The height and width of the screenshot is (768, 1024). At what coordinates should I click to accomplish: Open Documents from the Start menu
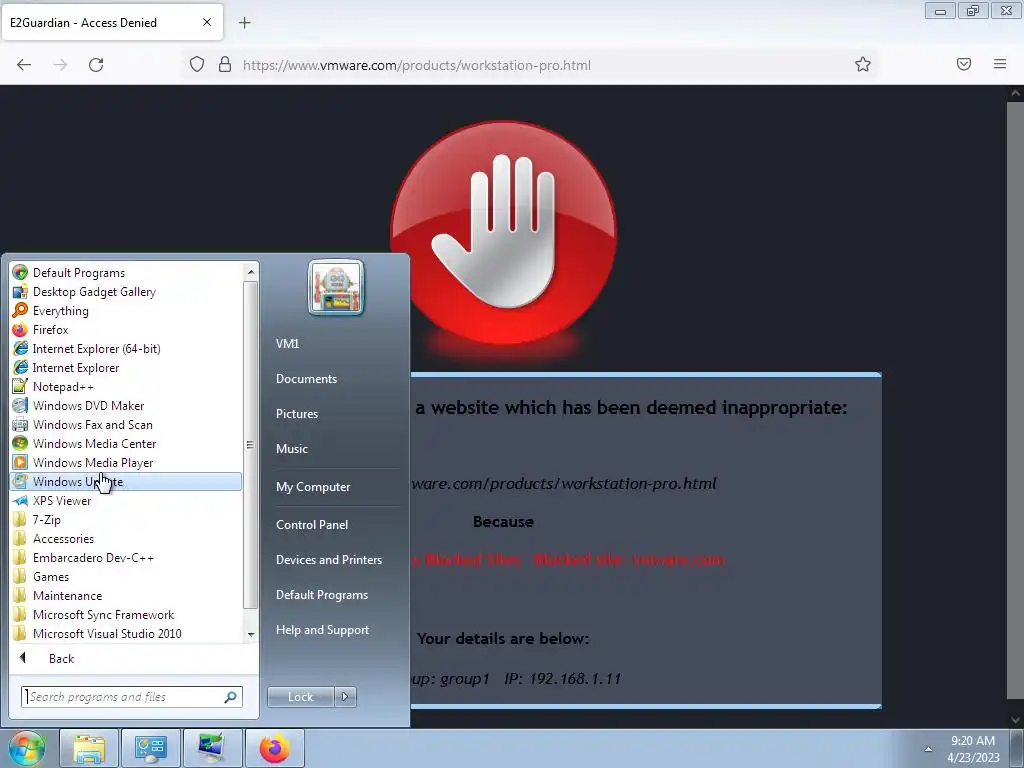click(x=306, y=379)
